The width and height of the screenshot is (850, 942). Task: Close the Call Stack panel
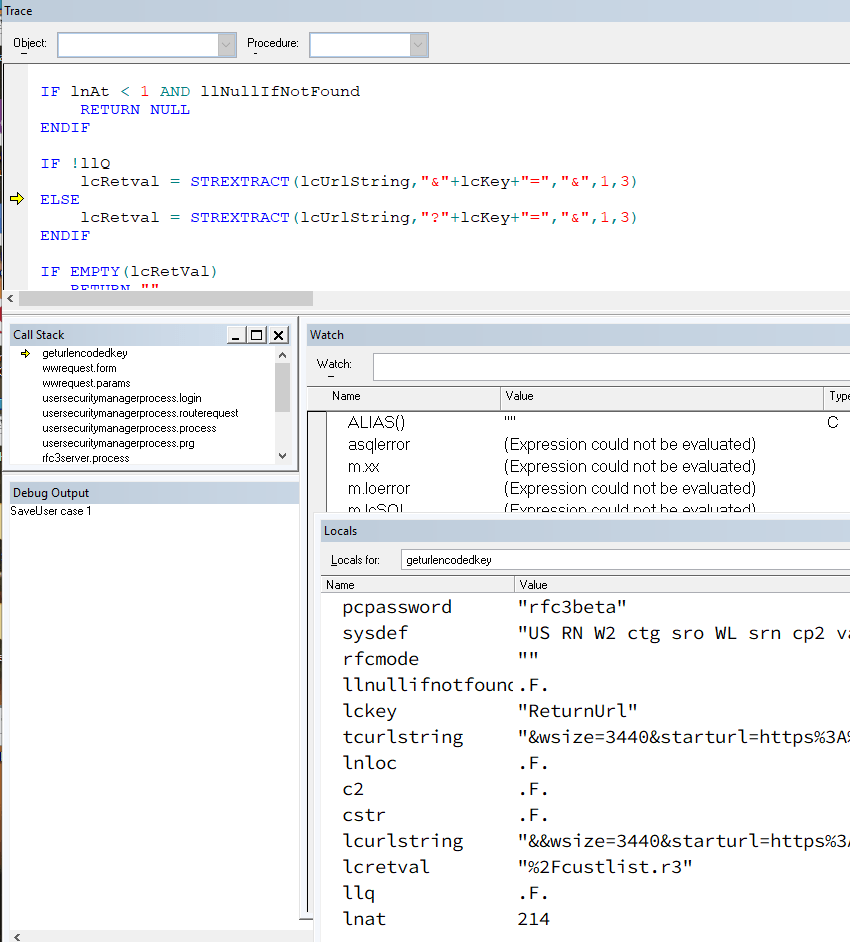(279, 335)
